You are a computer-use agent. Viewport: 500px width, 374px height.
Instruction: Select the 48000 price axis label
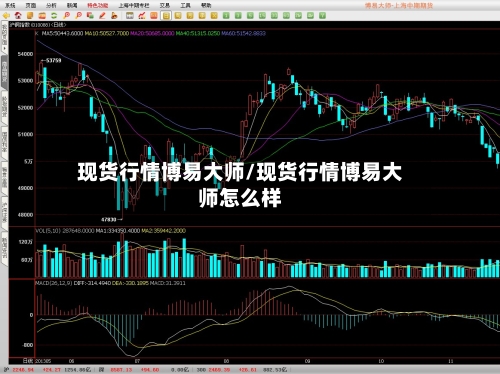pyautogui.click(x=25, y=215)
